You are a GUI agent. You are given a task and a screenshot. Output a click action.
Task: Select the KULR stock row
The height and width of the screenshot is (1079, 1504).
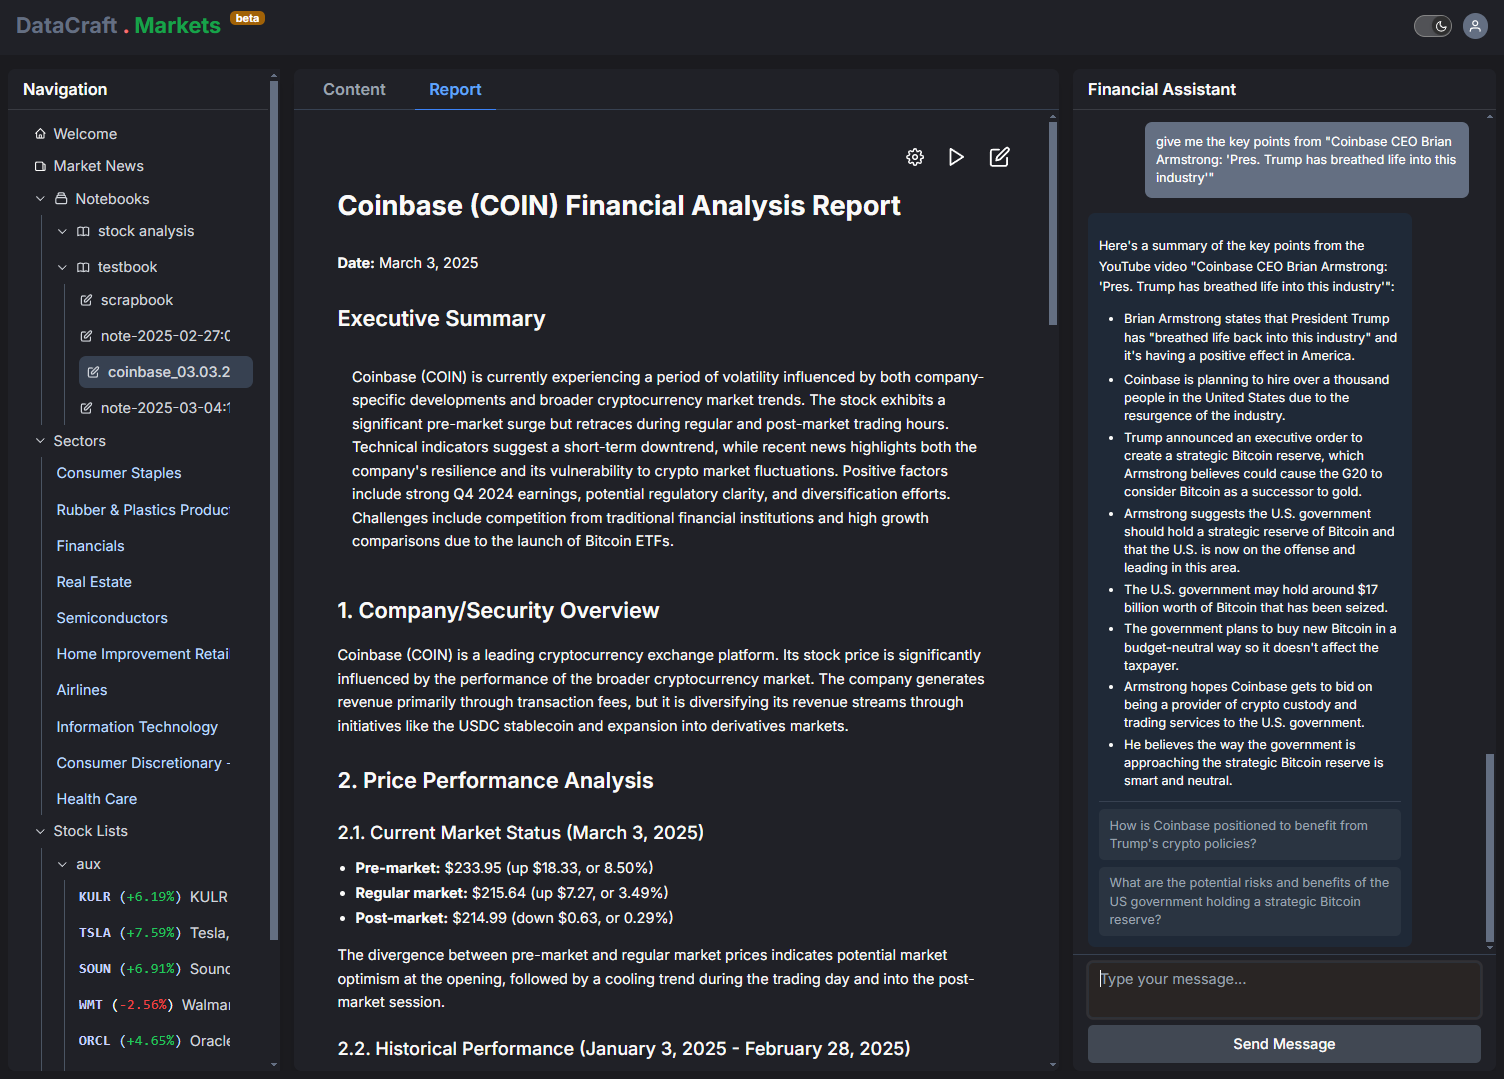pyautogui.click(x=154, y=897)
